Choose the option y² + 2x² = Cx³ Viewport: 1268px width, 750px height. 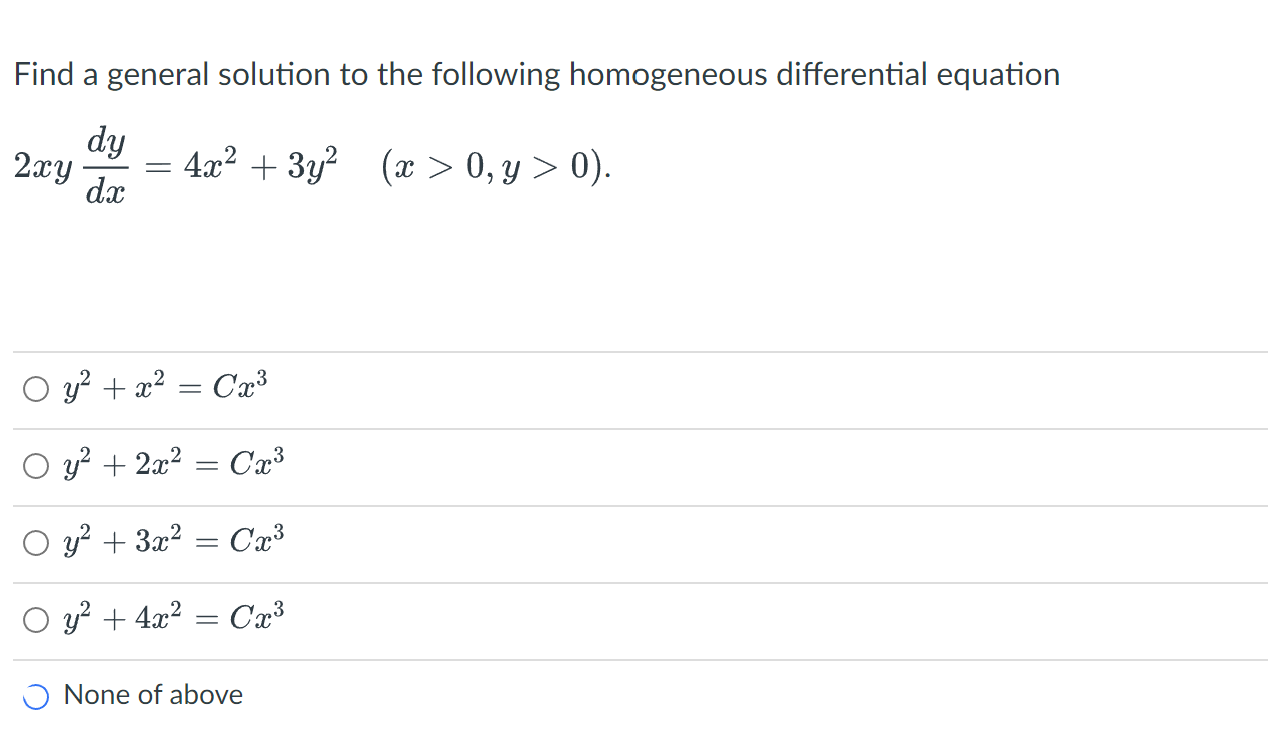pos(35,465)
